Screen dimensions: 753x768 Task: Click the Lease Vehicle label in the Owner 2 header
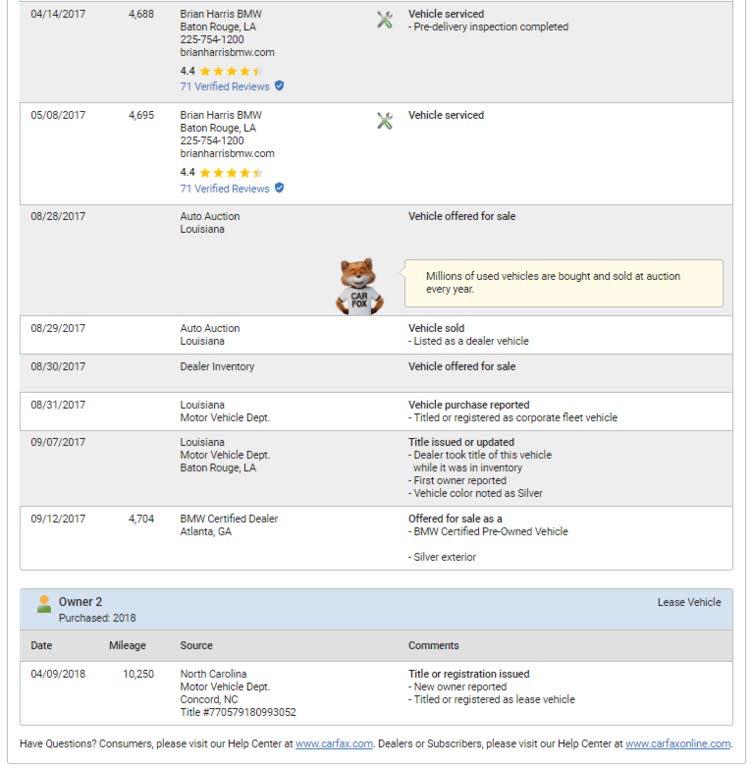[688, 603]
